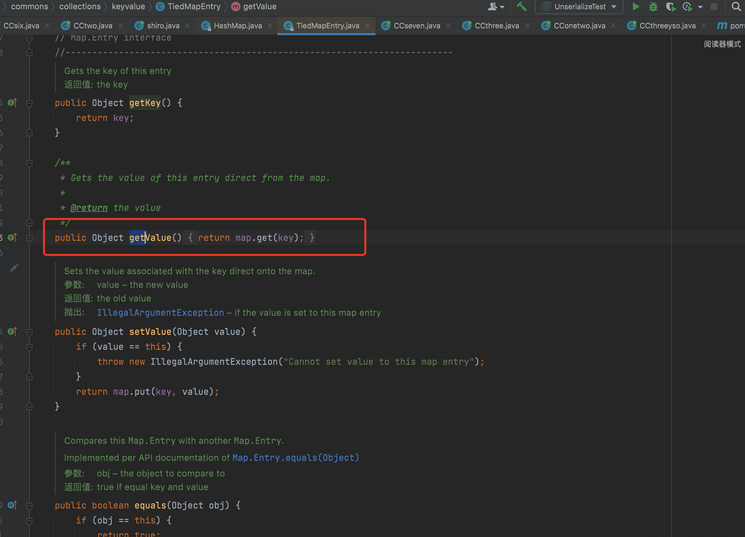This screenshot has width=745, height=537.
Task: Open the IllegalArgumentException doc link
Action: (160, 313)
